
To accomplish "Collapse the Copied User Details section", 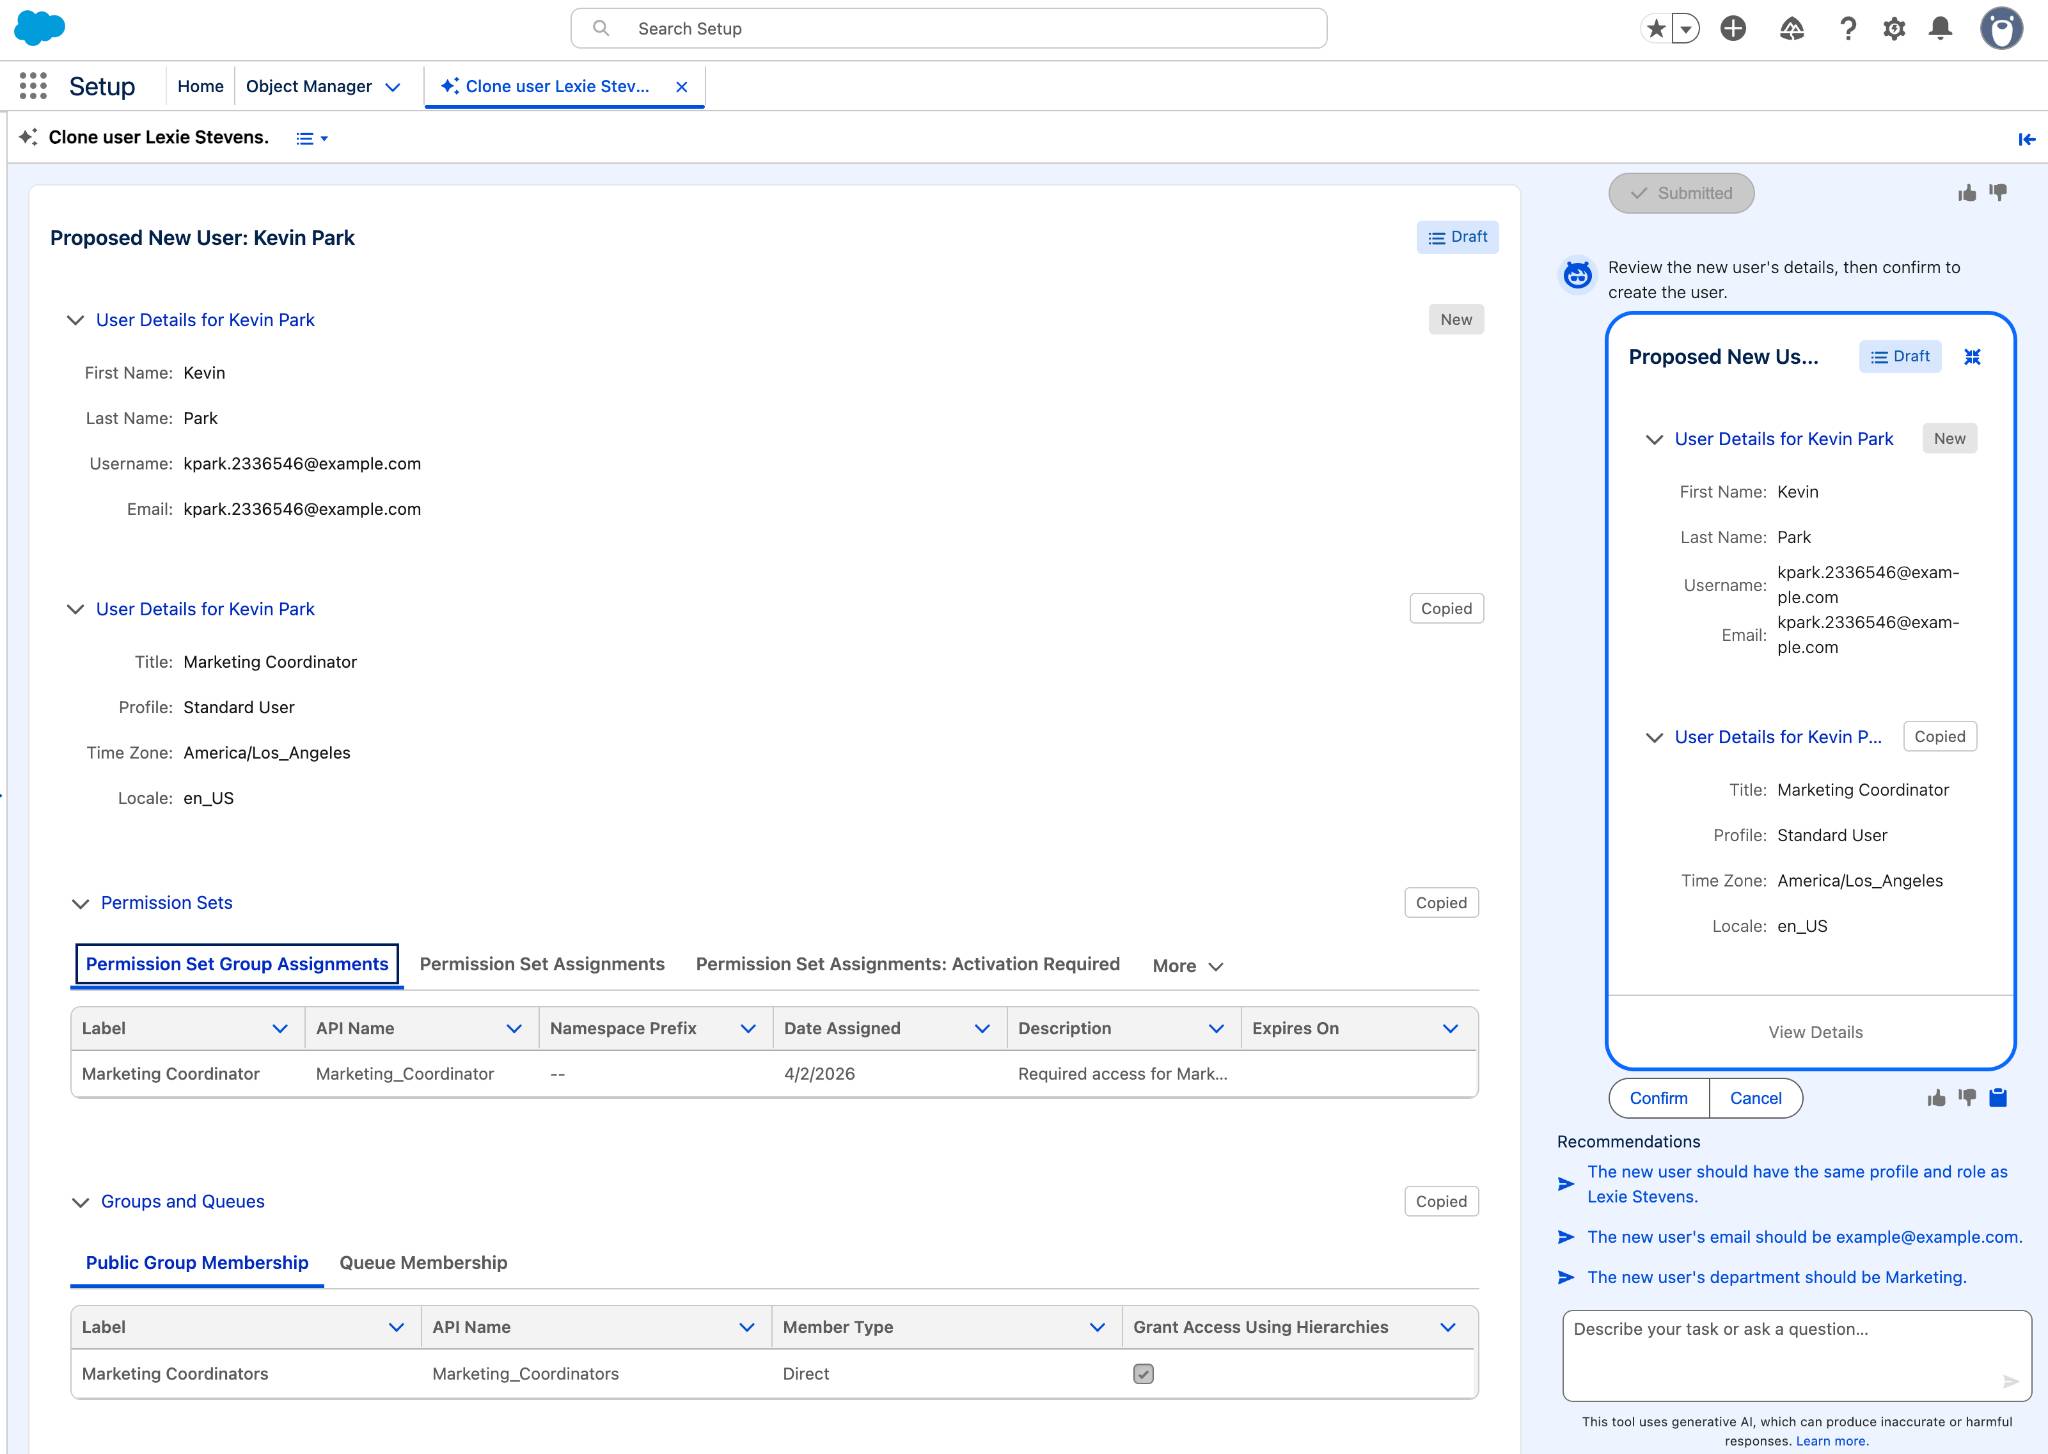I will (x=75, y=609).
